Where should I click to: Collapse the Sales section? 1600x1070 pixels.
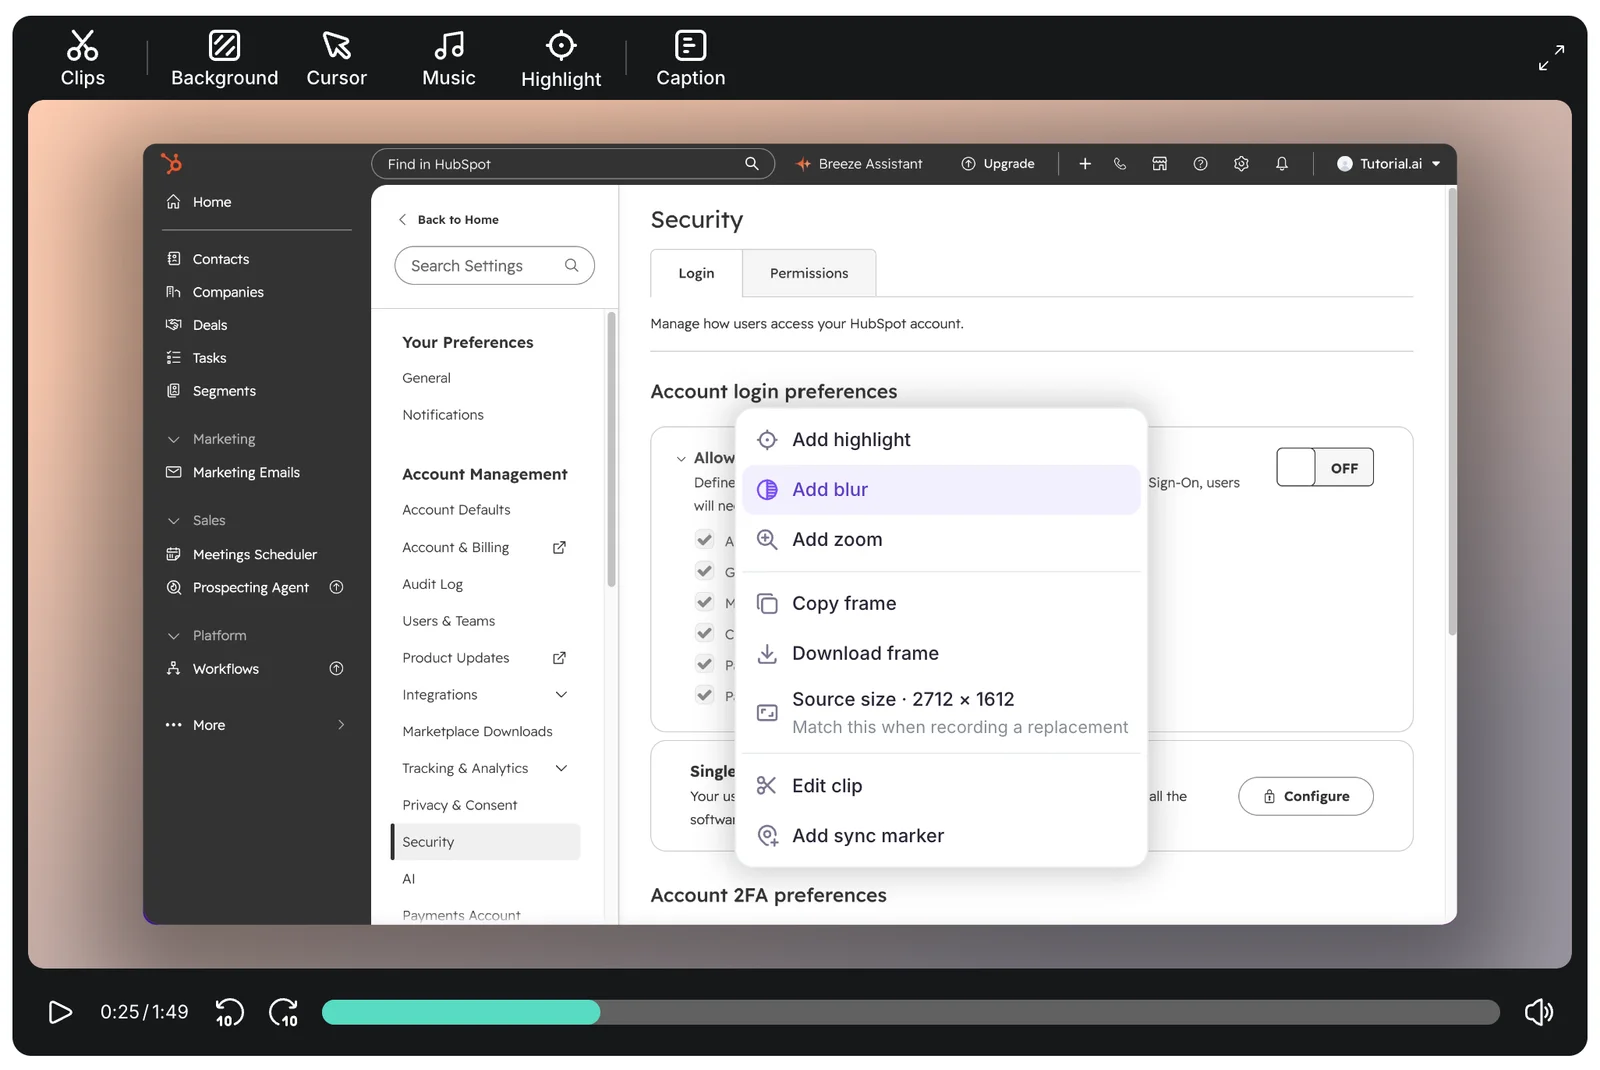173,521
